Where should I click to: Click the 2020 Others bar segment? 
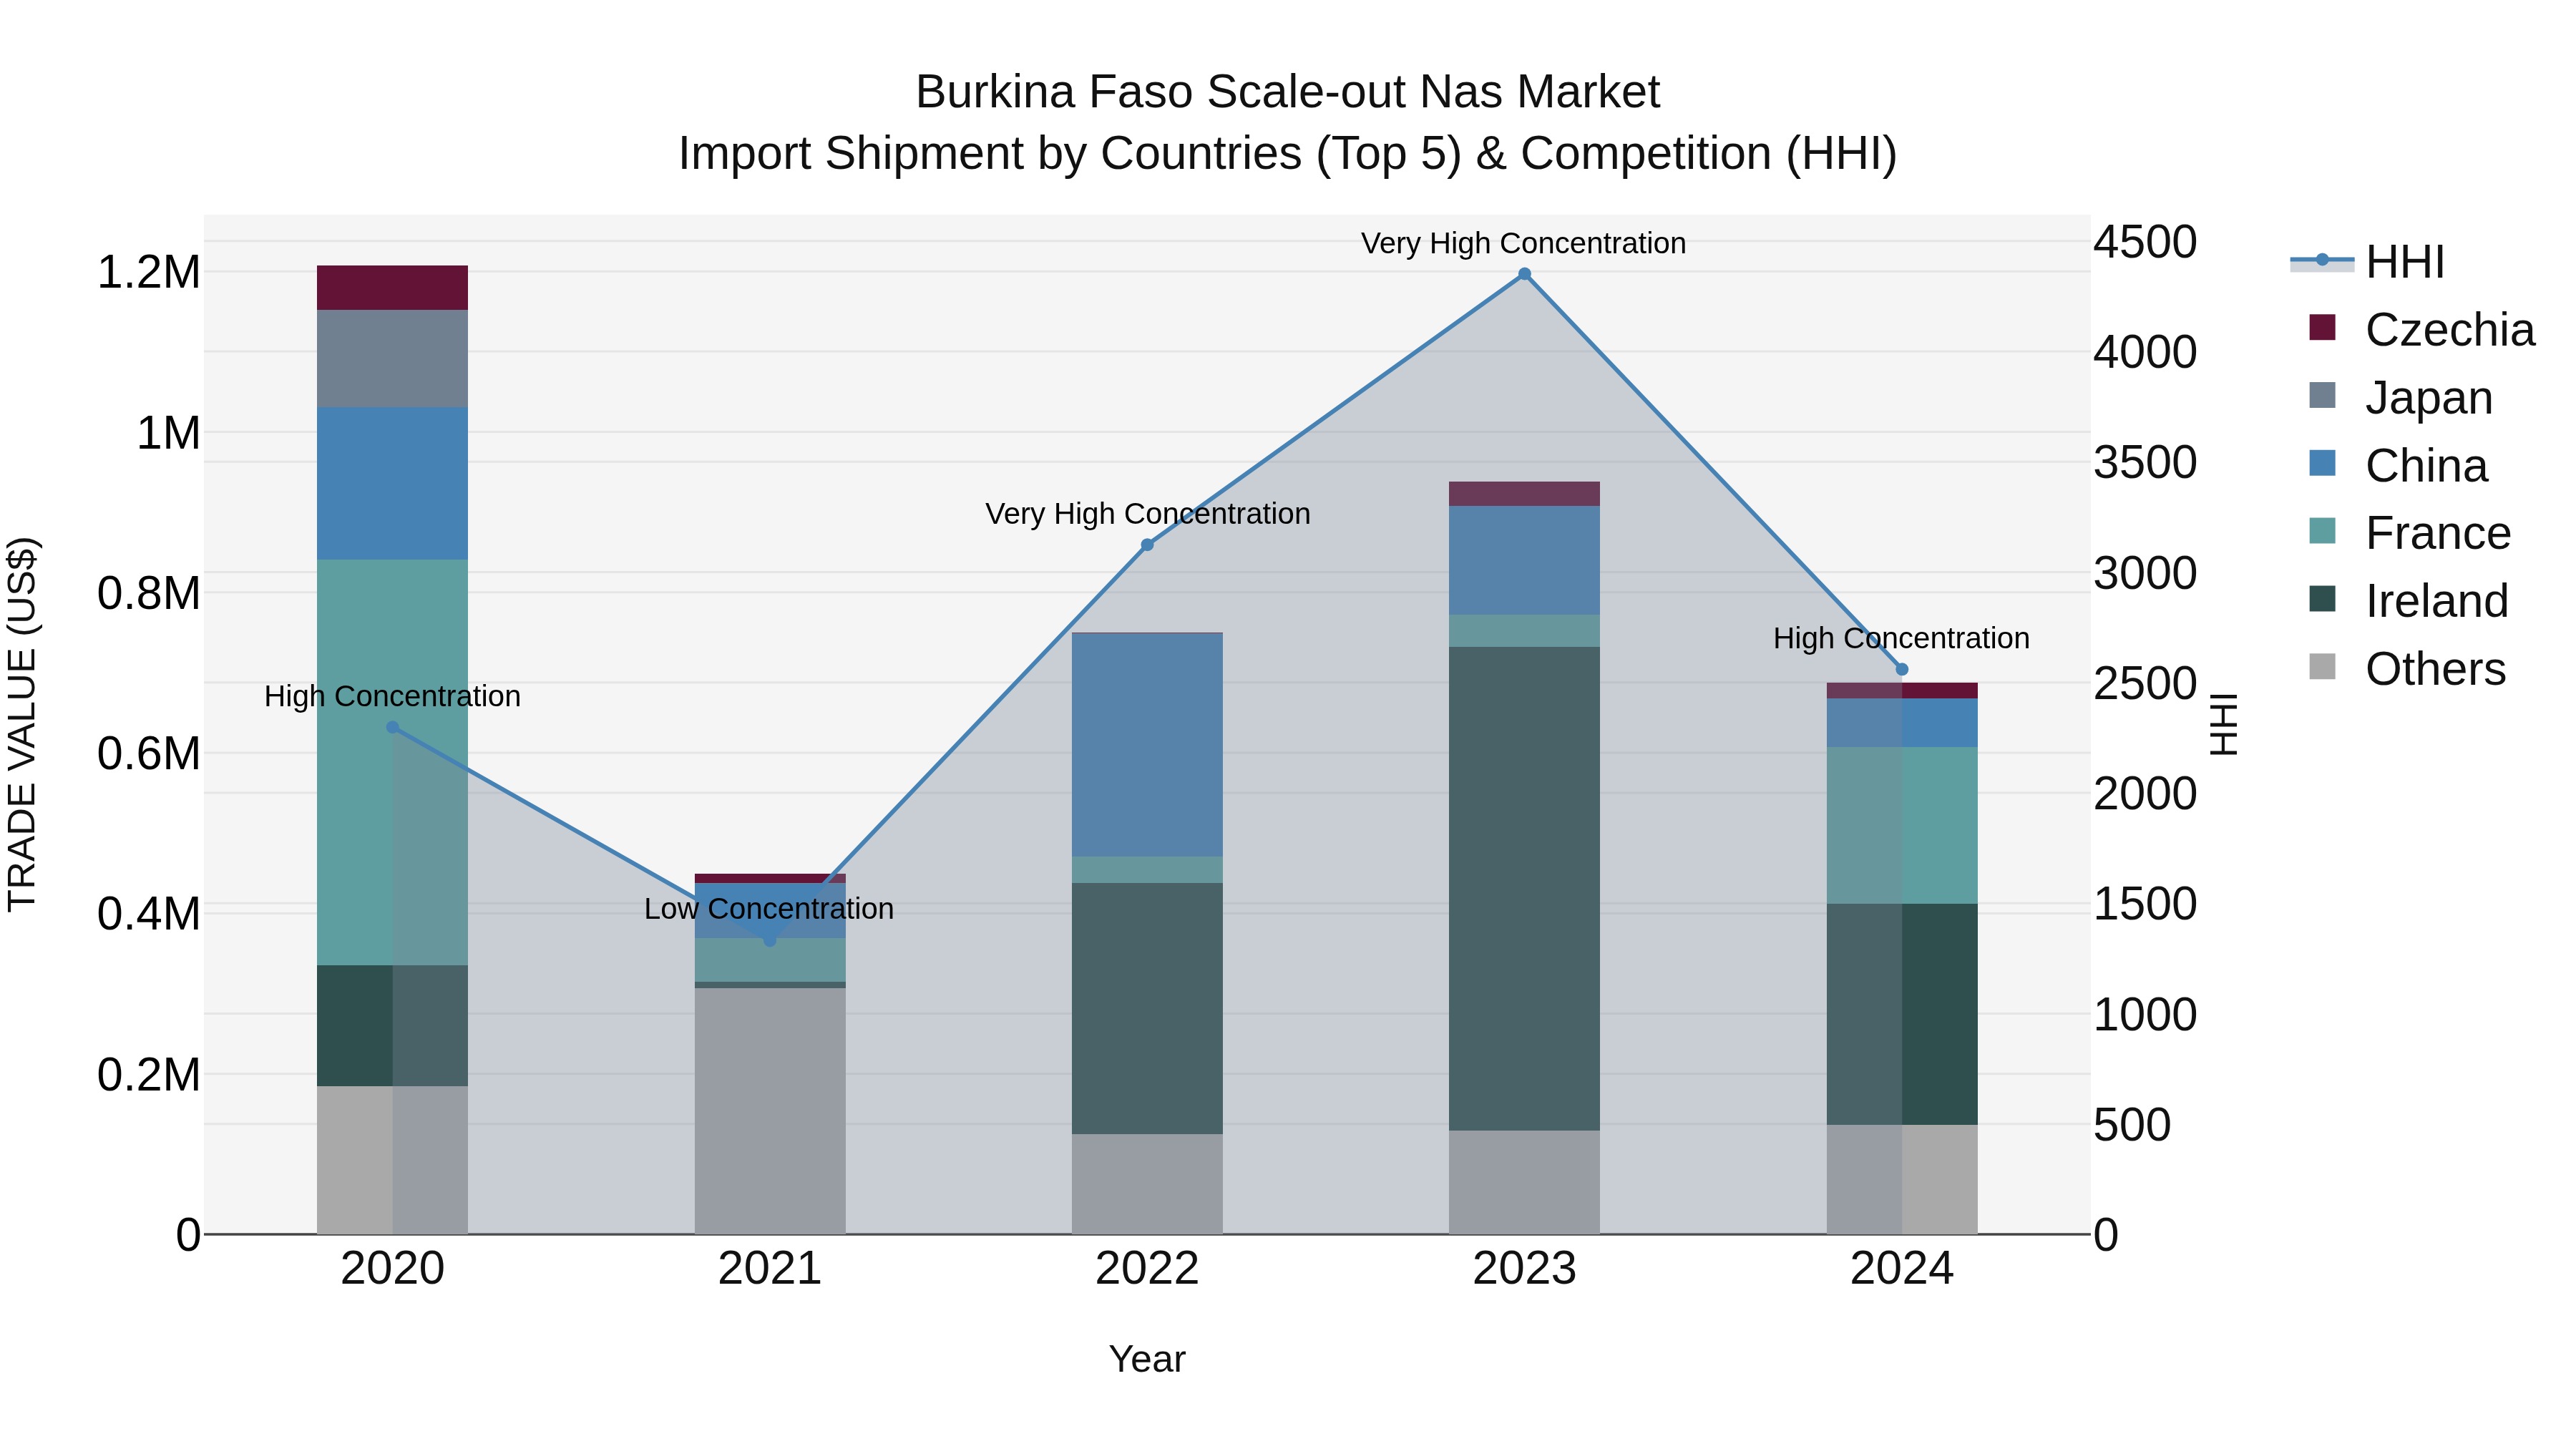393,1161
